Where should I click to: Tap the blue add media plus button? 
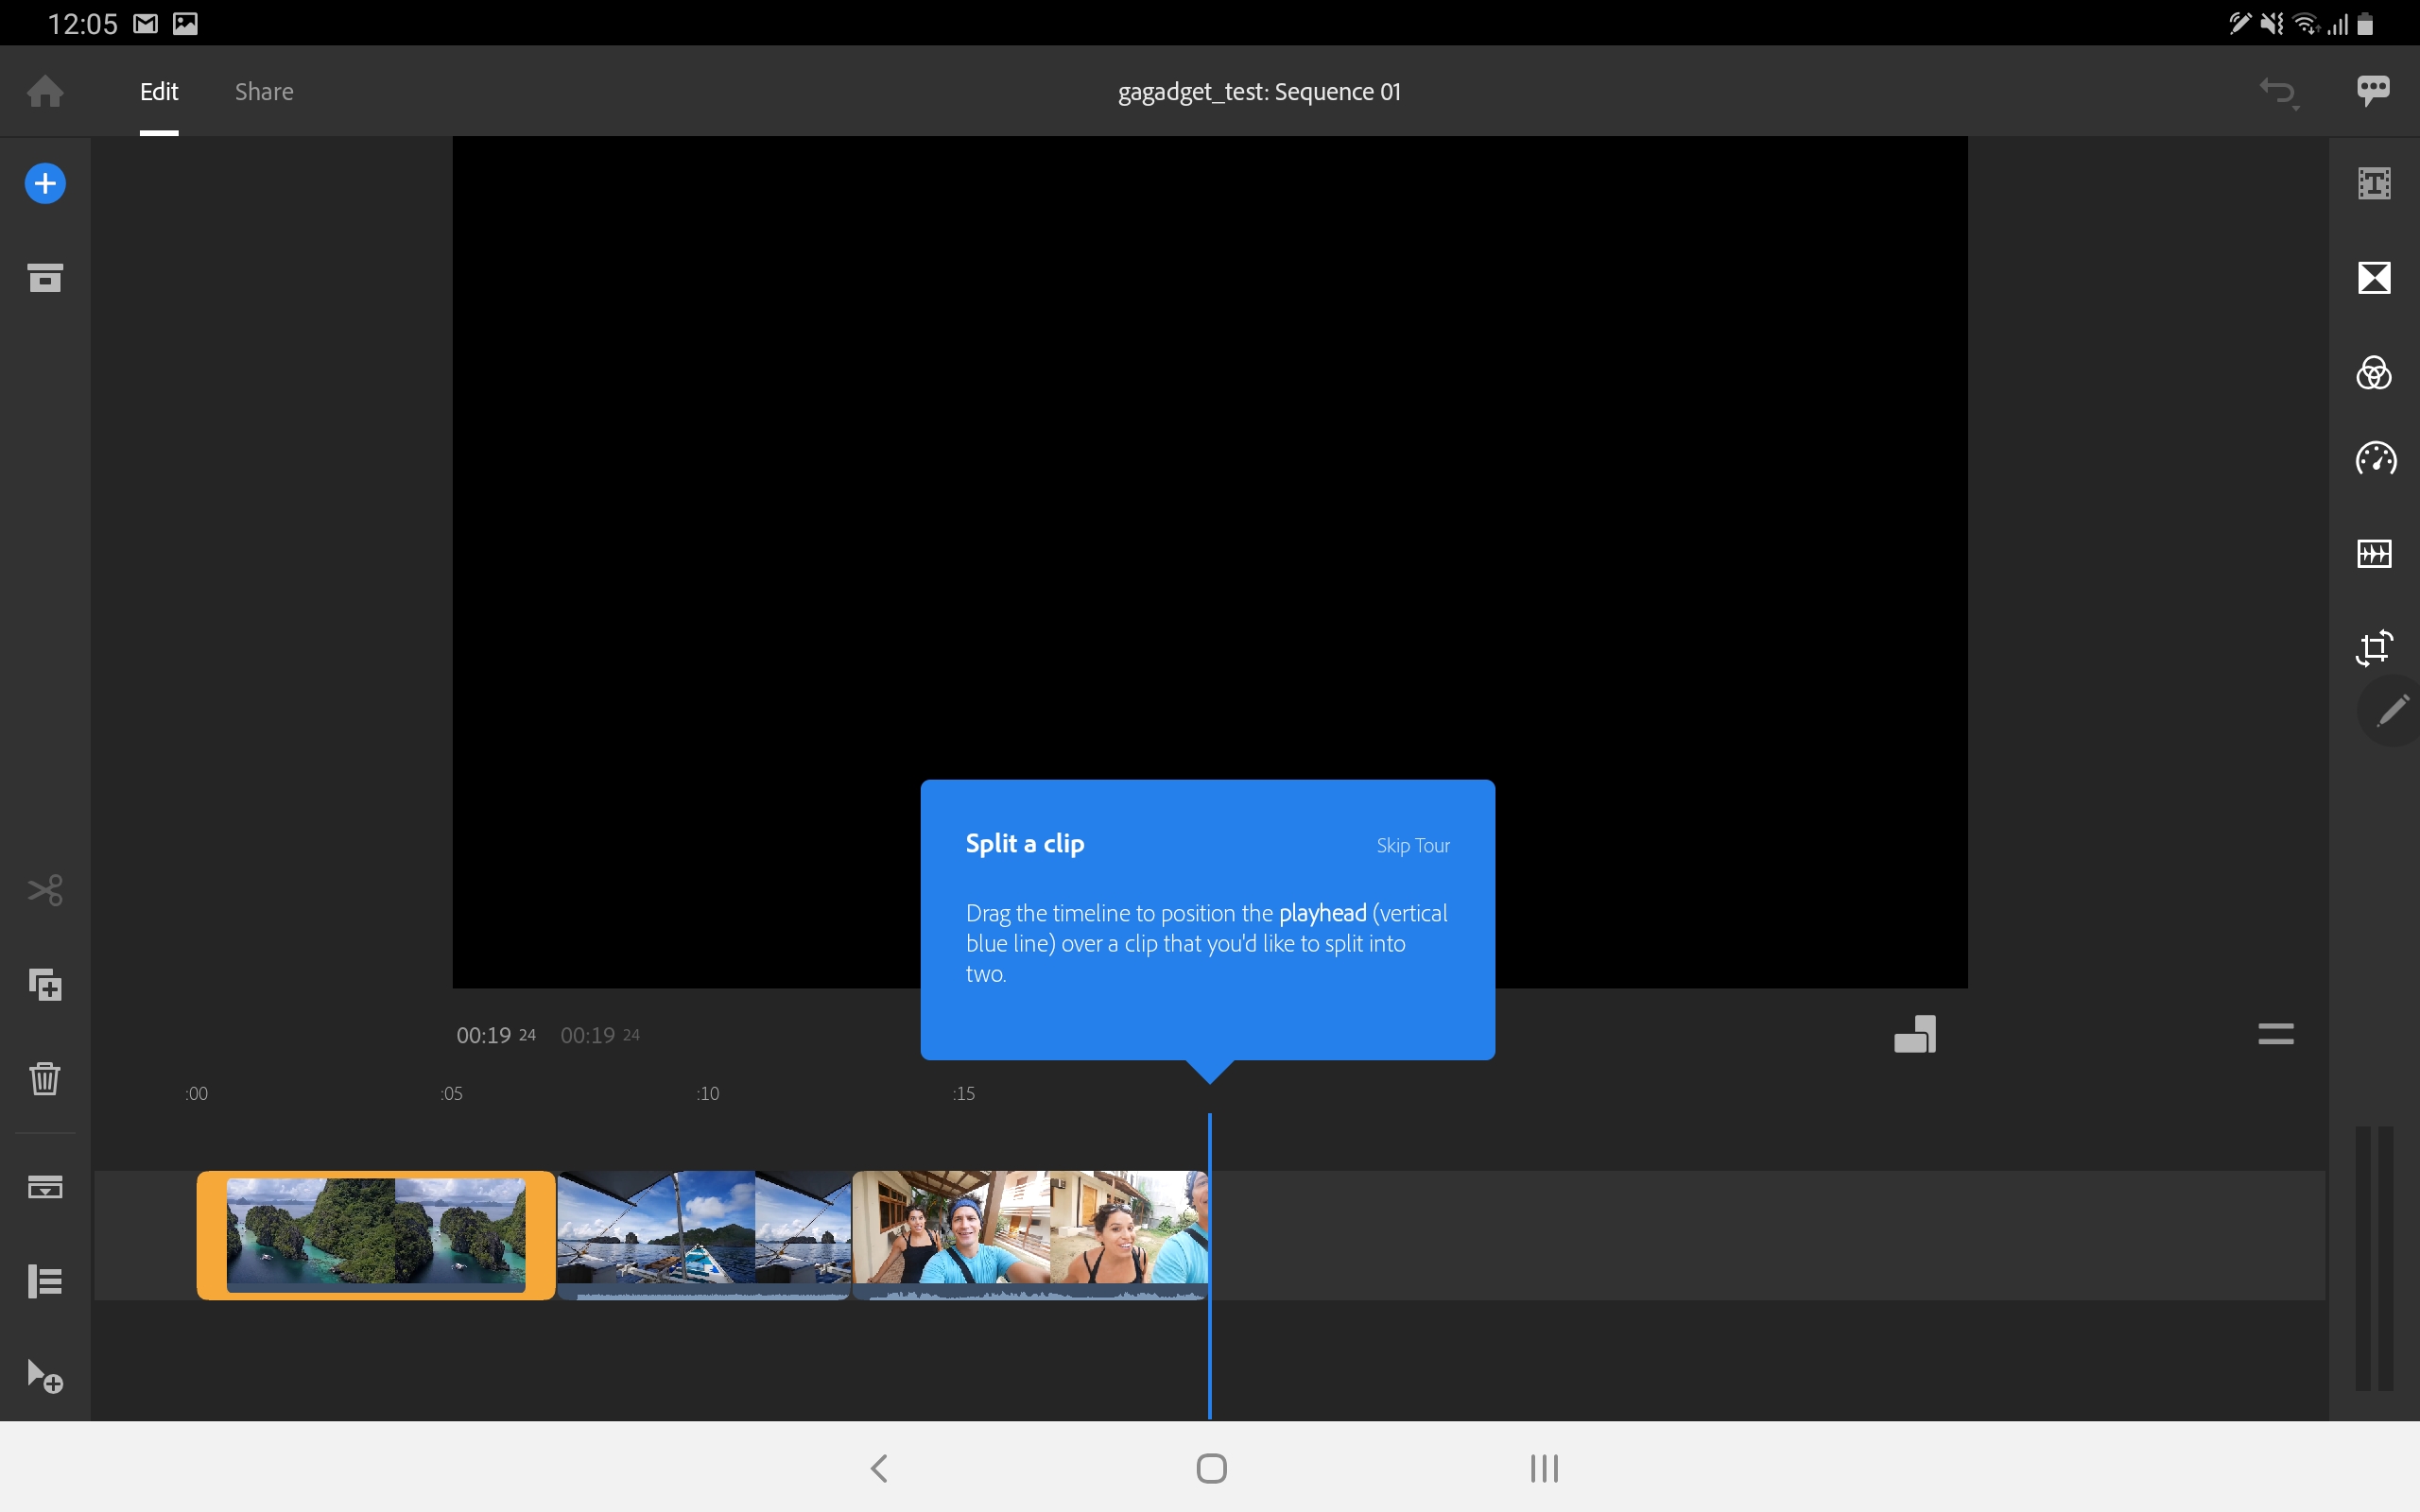pos(45,183)
